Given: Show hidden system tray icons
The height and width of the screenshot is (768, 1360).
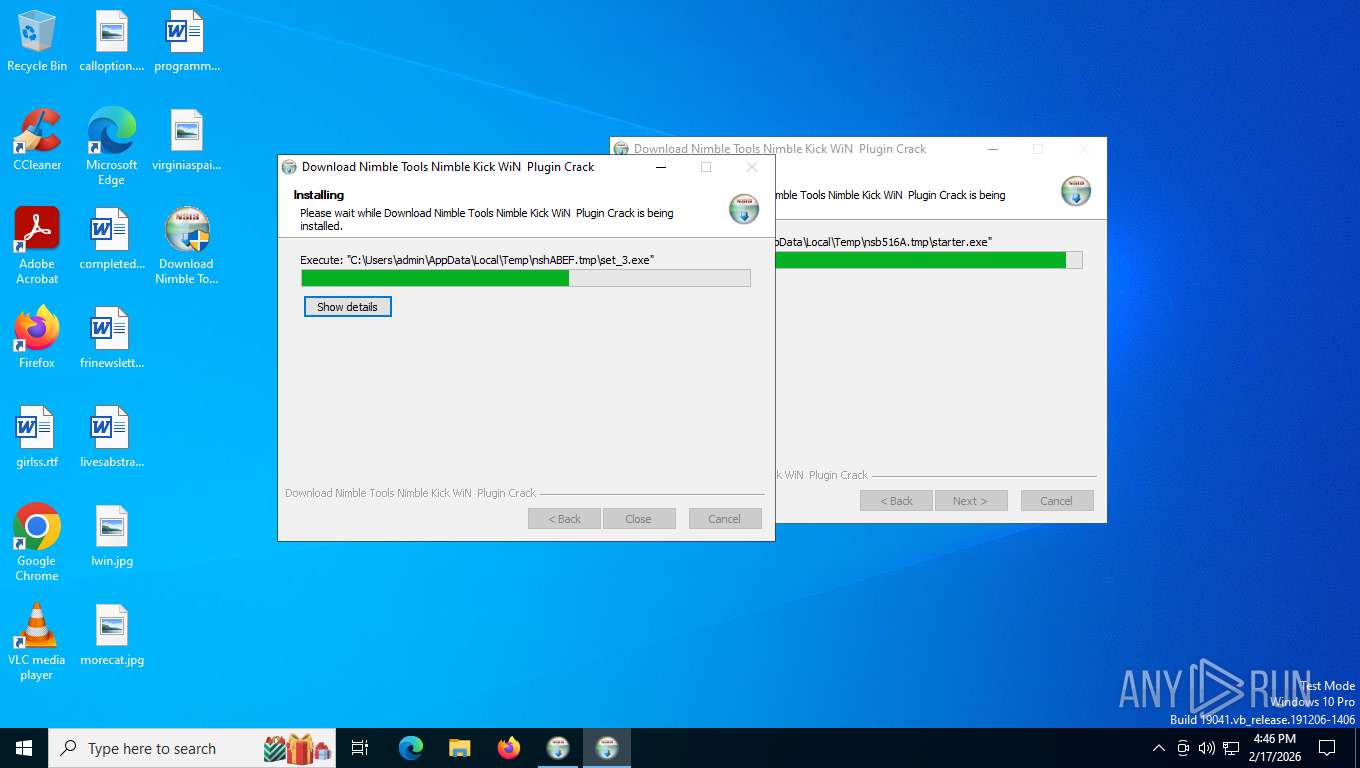Looking at the screenshot, I should (1159, 748).
